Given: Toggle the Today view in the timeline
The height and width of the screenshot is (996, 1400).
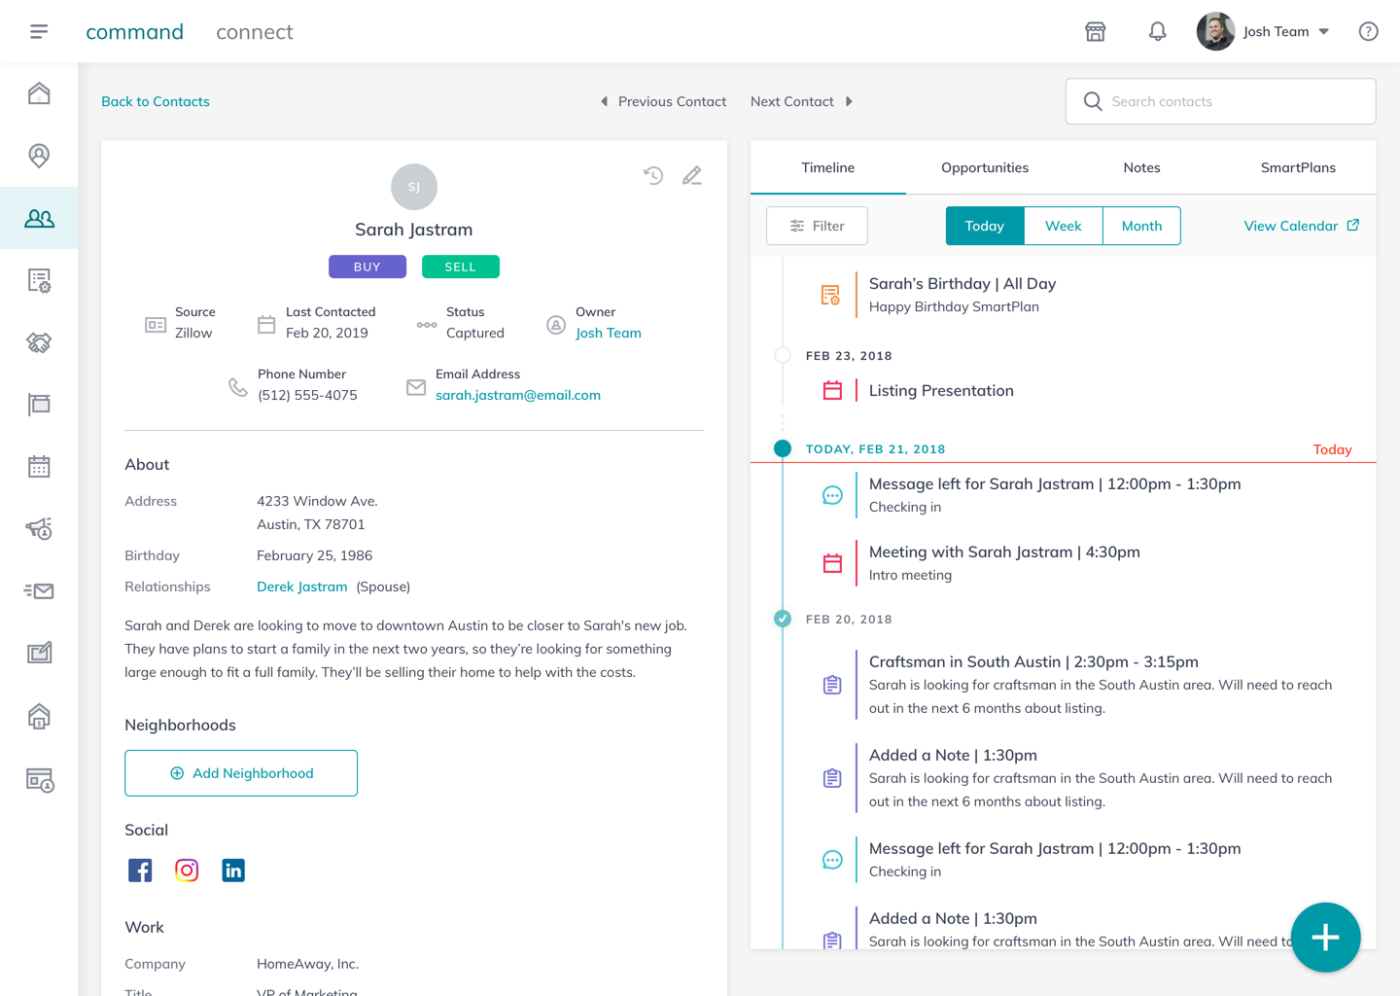Looking at the screenshot, I should pos(984,225).
